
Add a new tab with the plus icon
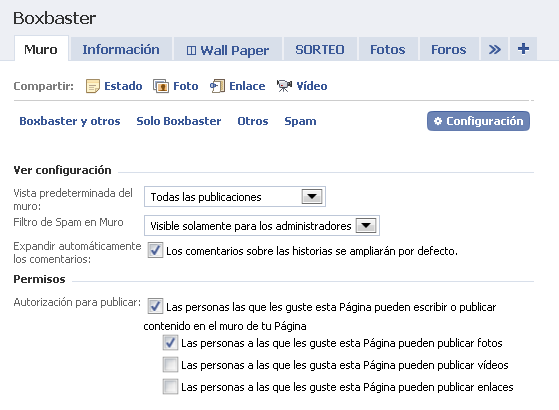click(523, 49)
